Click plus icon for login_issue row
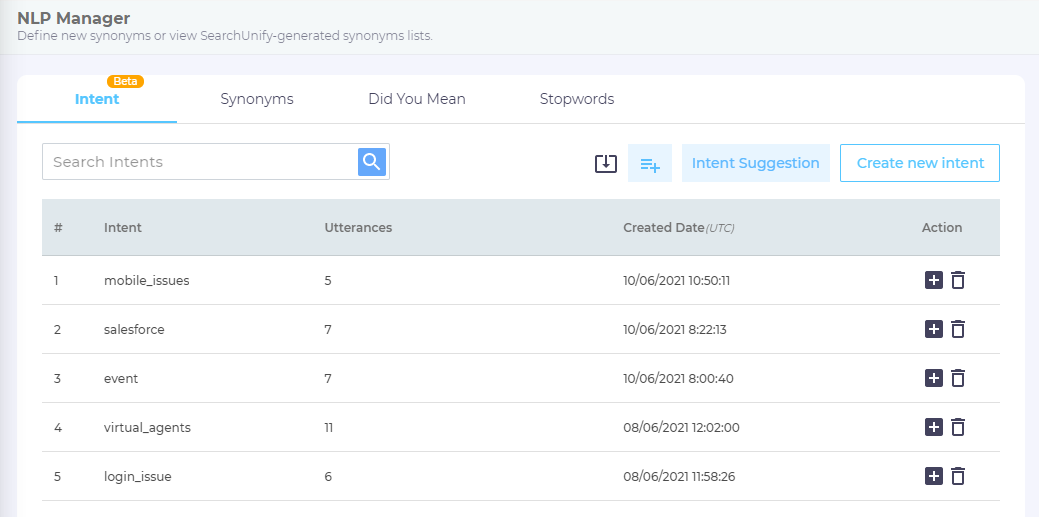This screenshot has height=517, width=1039. coord(934,476)
